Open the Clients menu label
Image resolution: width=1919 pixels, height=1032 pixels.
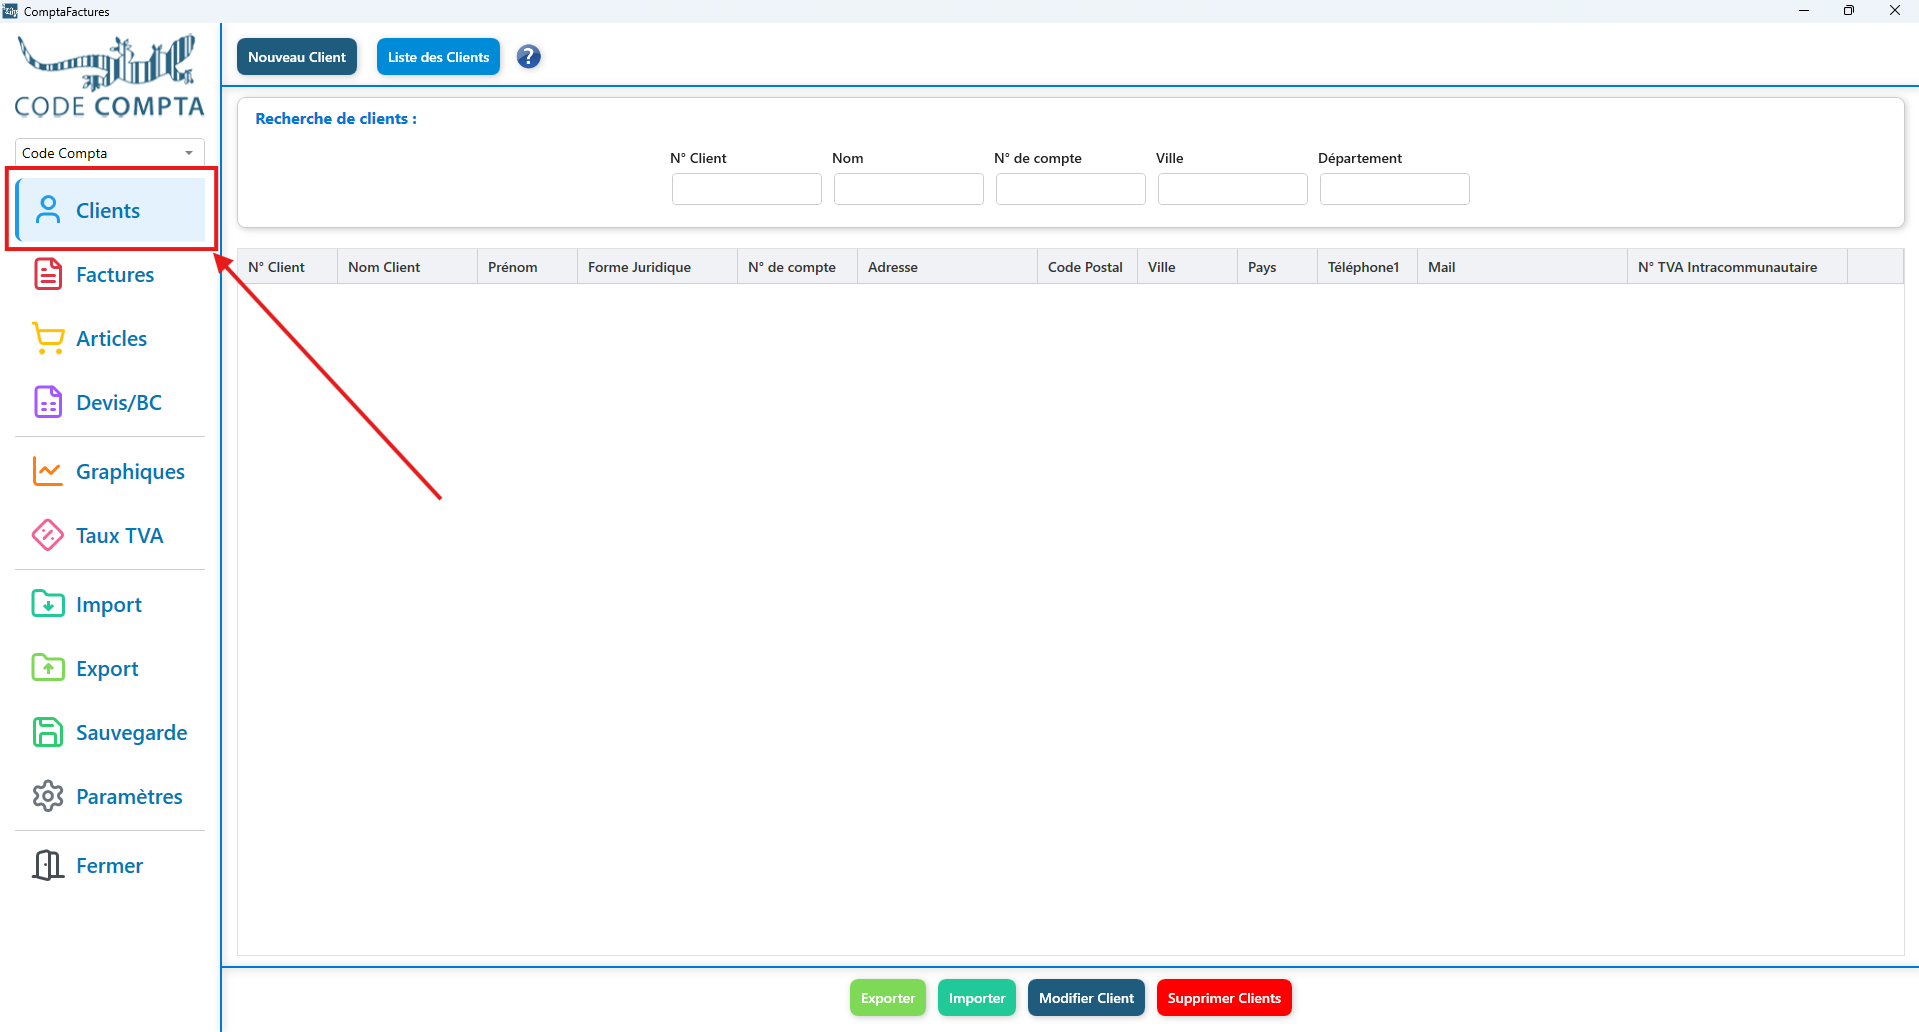[x=108, y=210]
